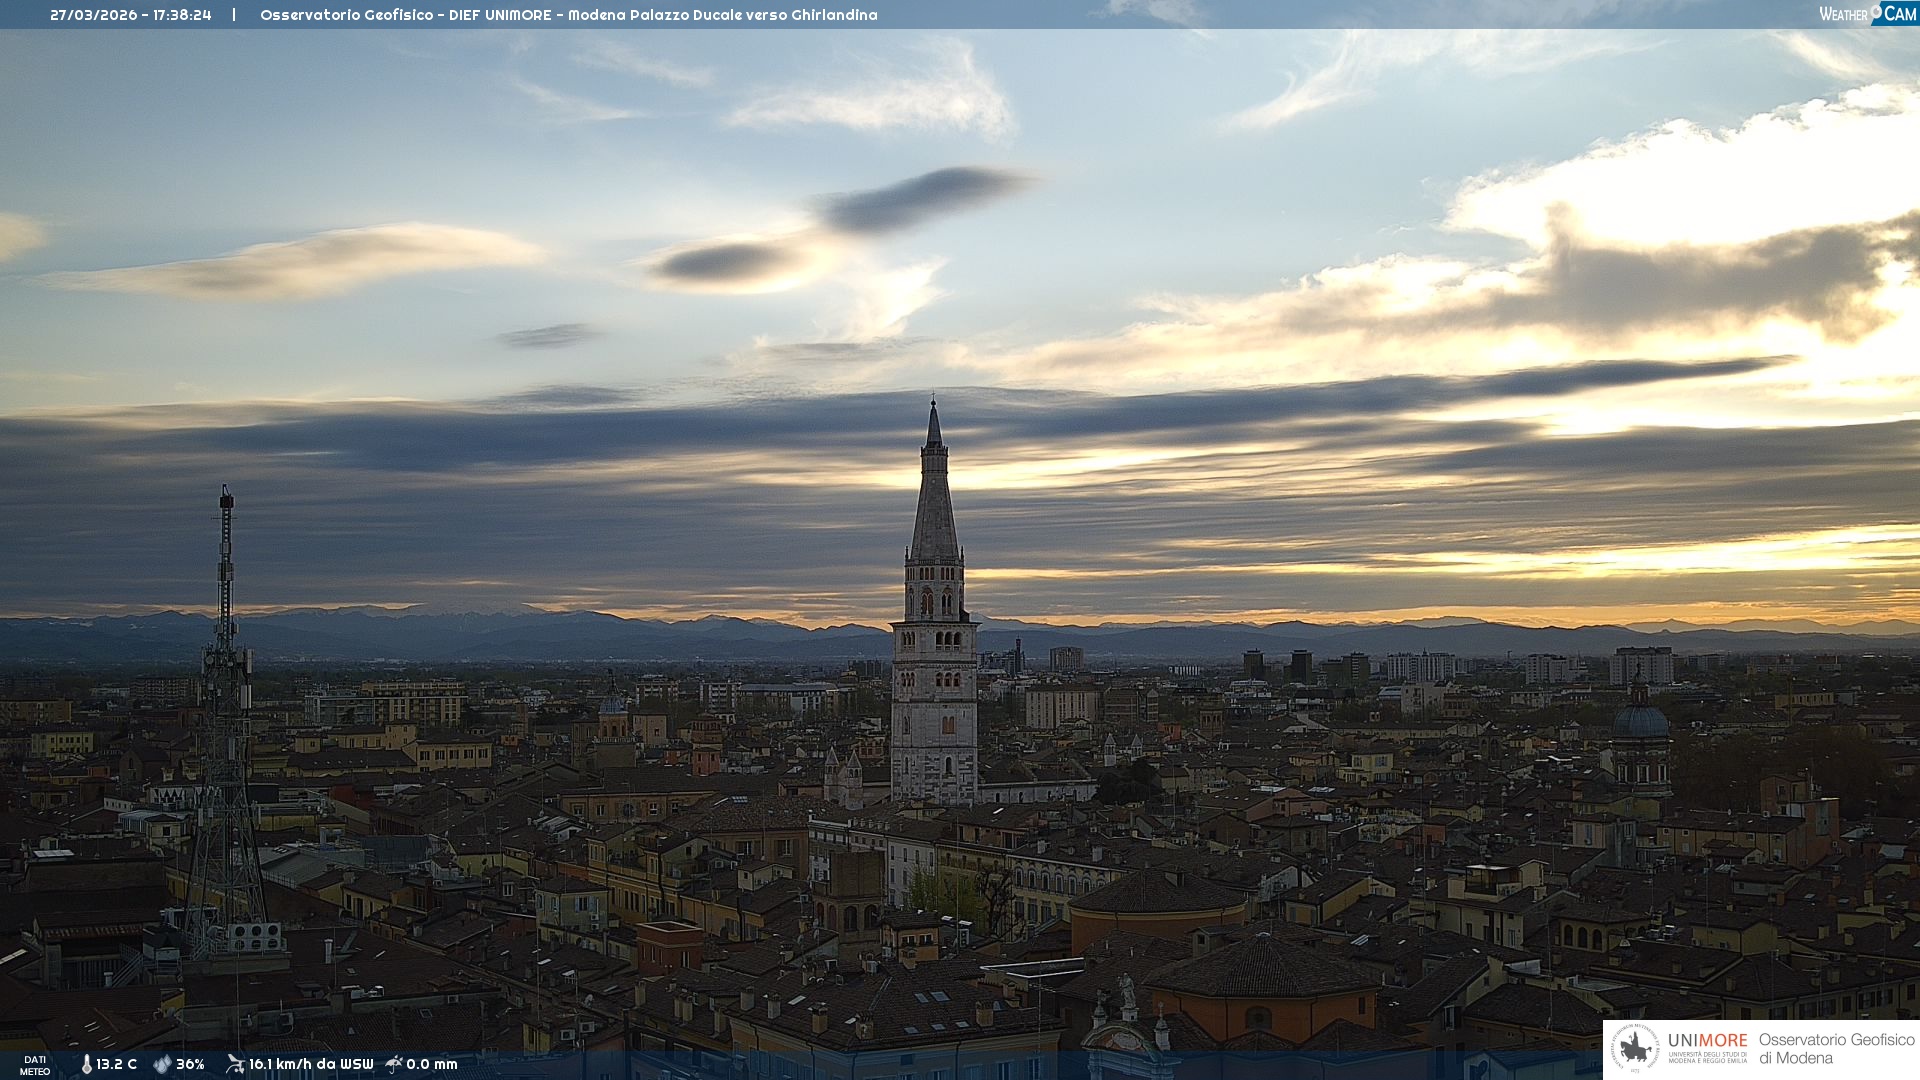Click the Osservatorio Geofisico di Modena text

click(x=1836, y=1048)
